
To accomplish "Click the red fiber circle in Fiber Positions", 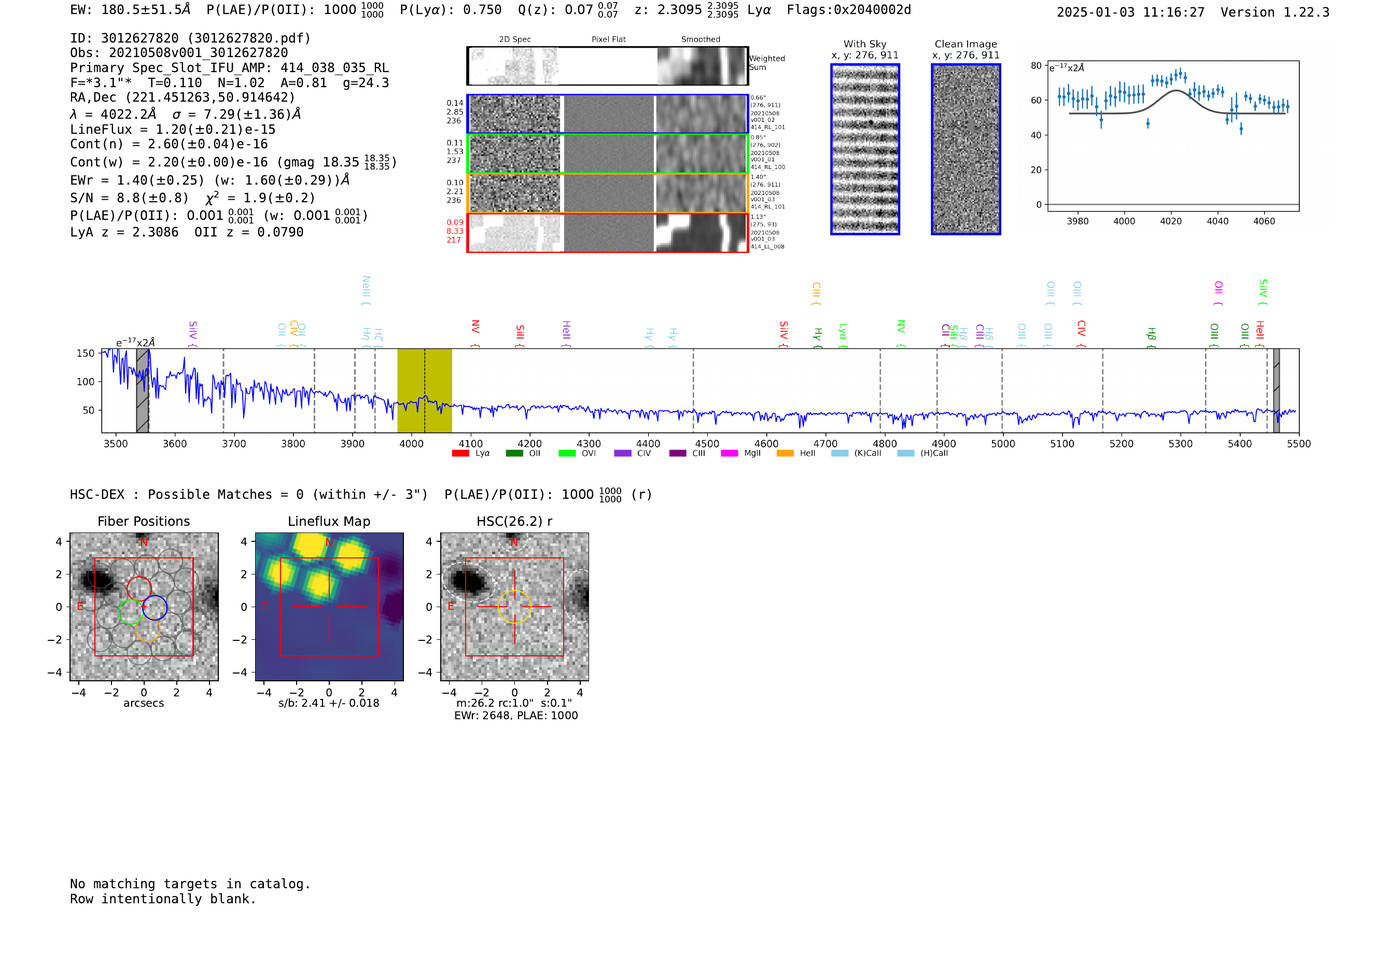I will 139,589.
